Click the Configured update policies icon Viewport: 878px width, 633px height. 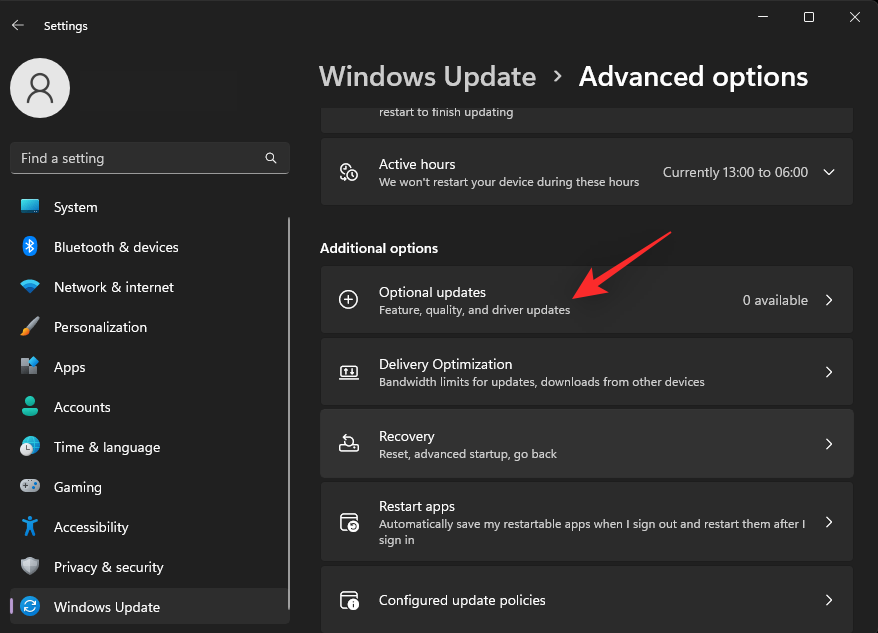[x=348, y=600]
